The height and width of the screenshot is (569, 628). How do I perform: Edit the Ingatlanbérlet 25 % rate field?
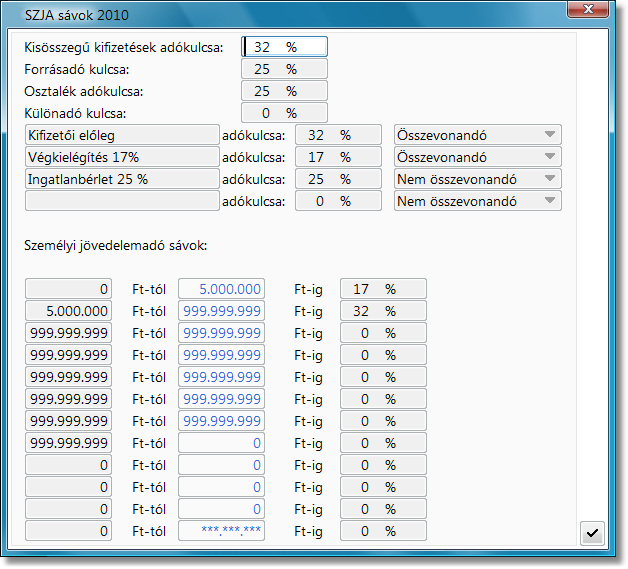coord(338,179)
